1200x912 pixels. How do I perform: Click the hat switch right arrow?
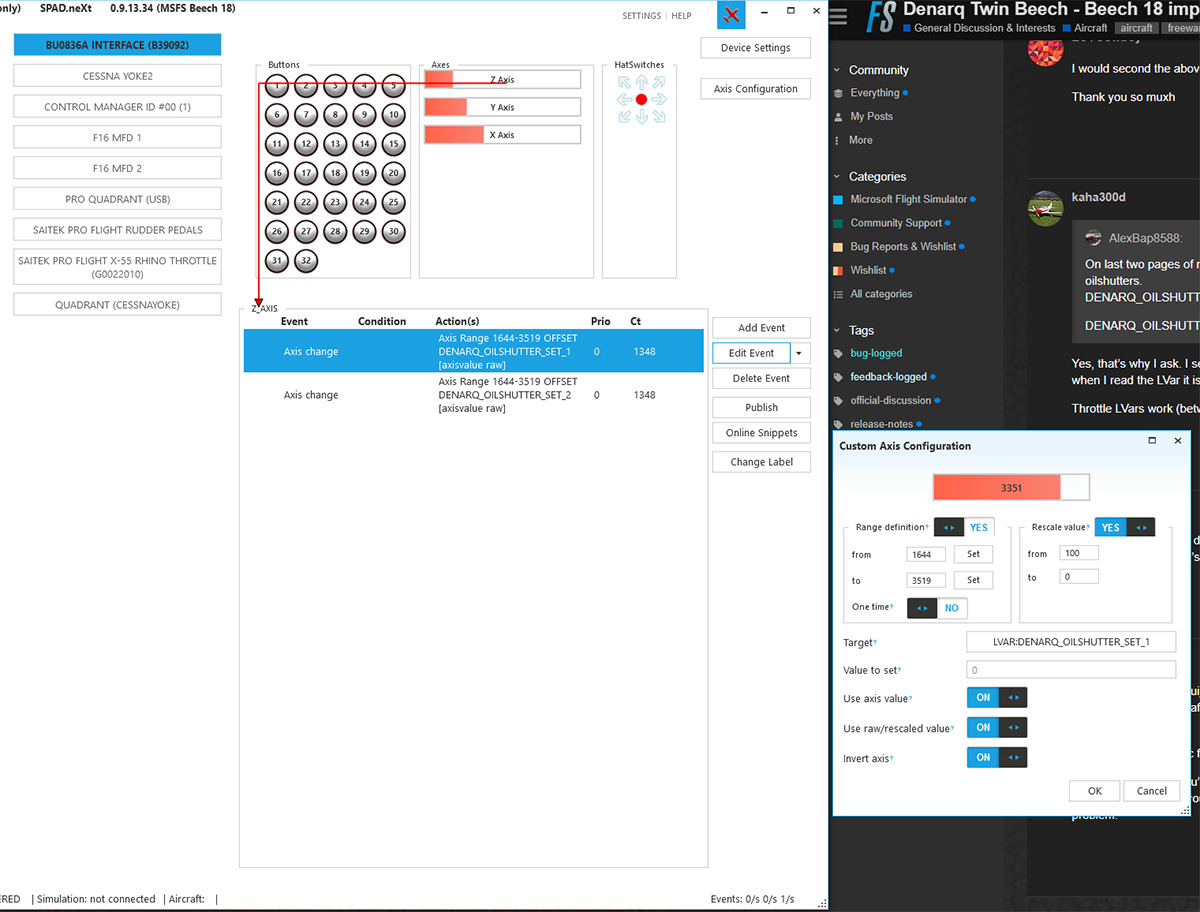(x=659, y=100)
